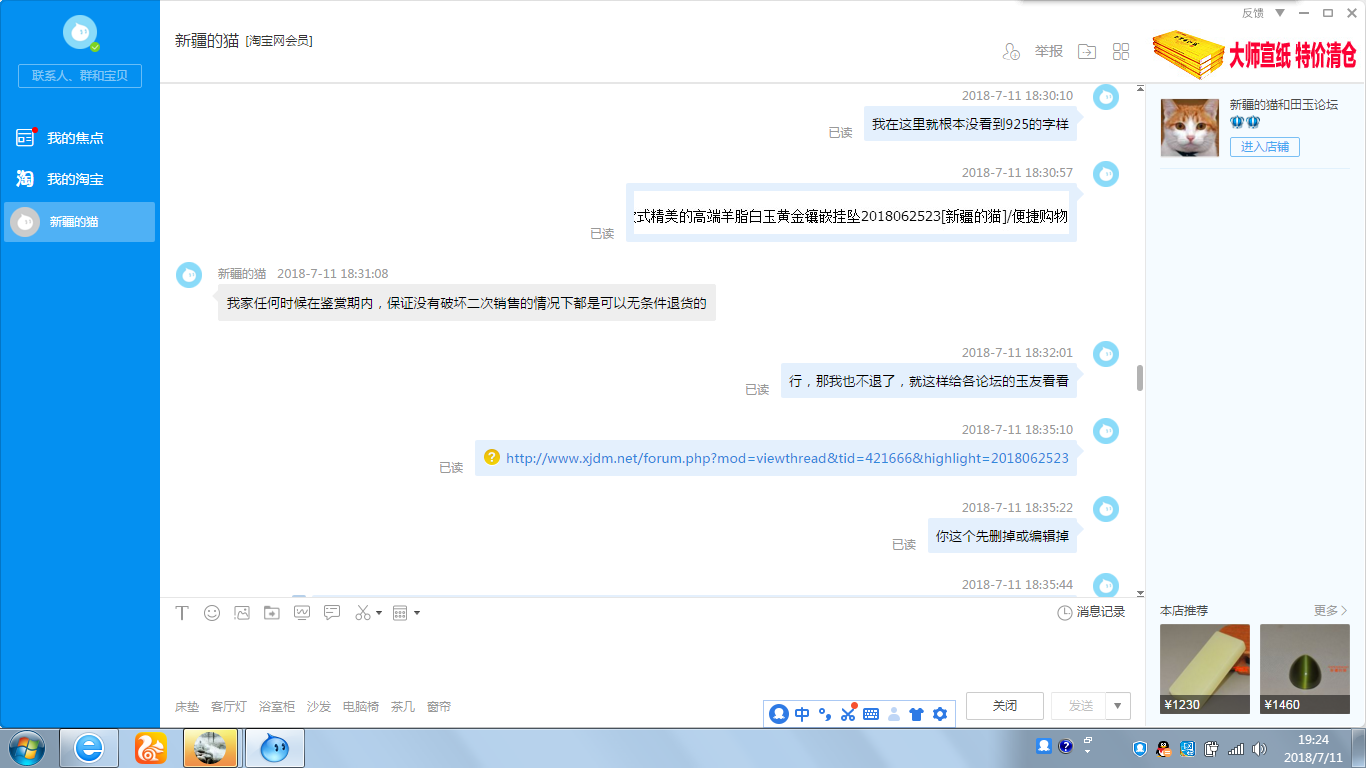Expand the dropdown arrow beside 反馈
The image size is (1366, 768).
click(x=1280, y=13)
